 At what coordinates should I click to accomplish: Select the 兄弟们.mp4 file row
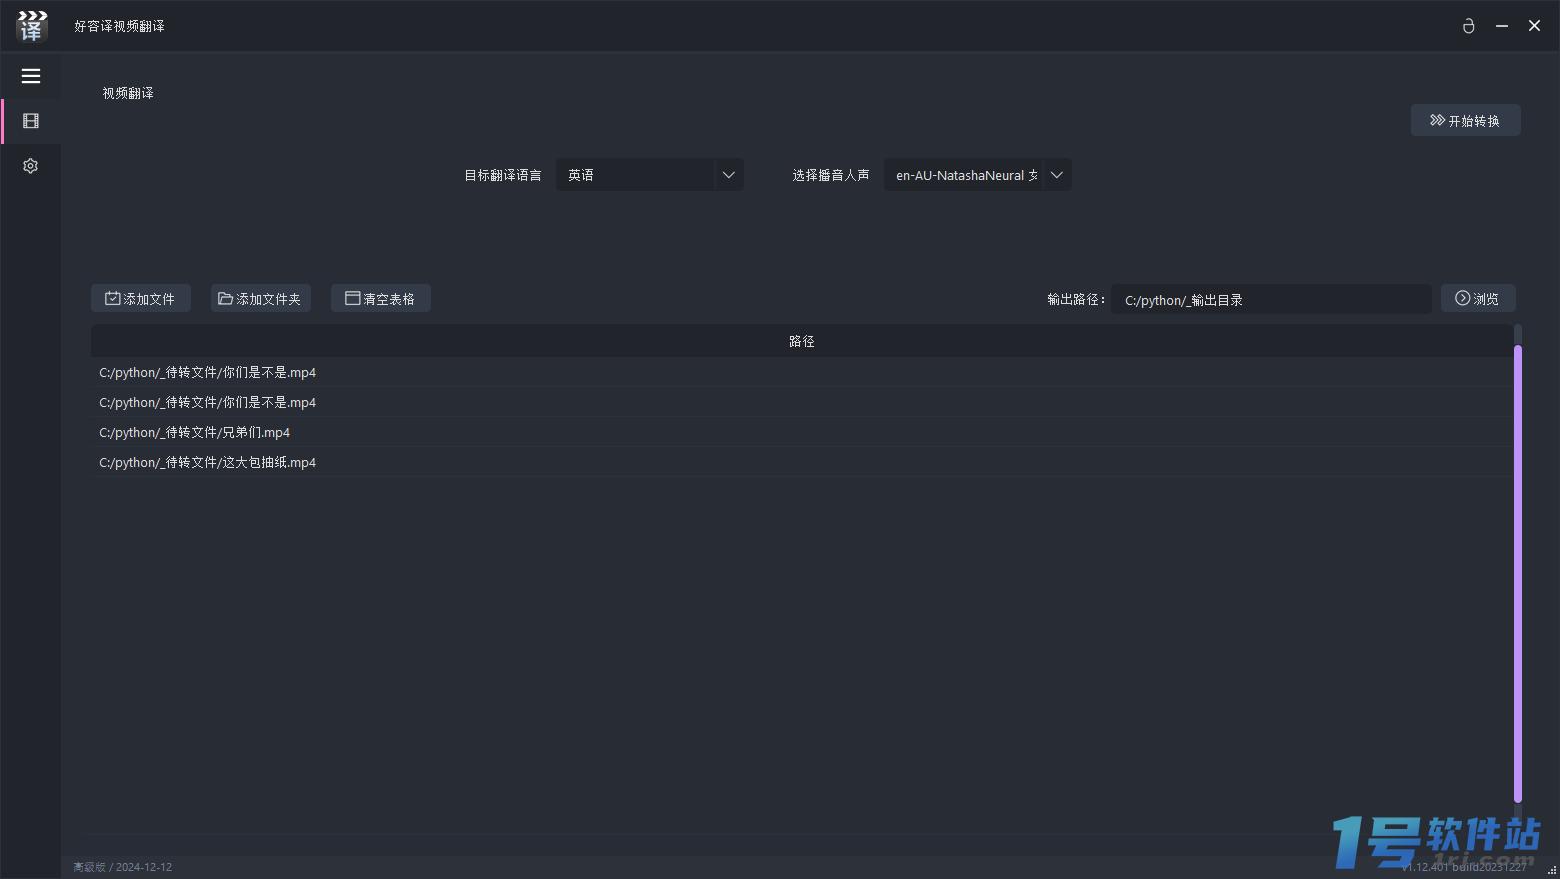coord(801,432)
